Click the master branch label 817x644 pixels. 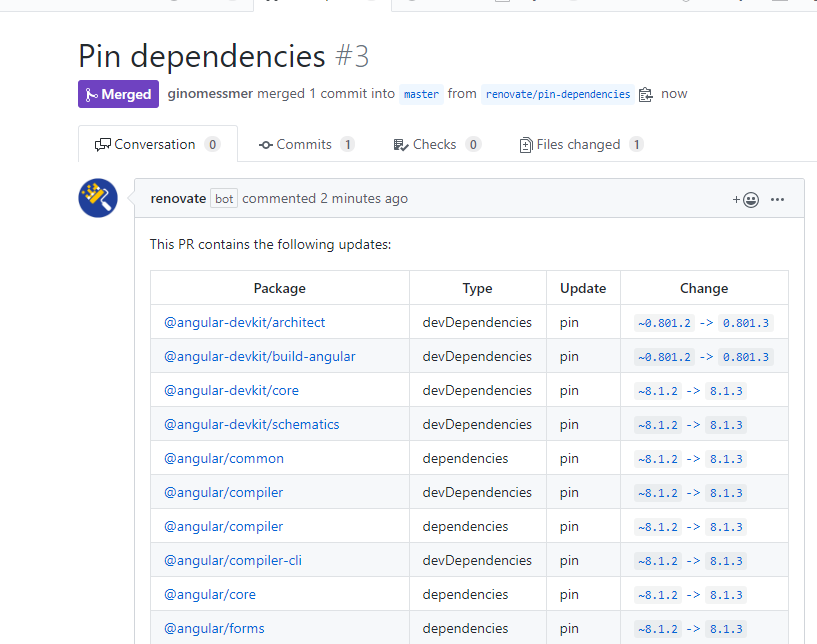tap(420, 94)
